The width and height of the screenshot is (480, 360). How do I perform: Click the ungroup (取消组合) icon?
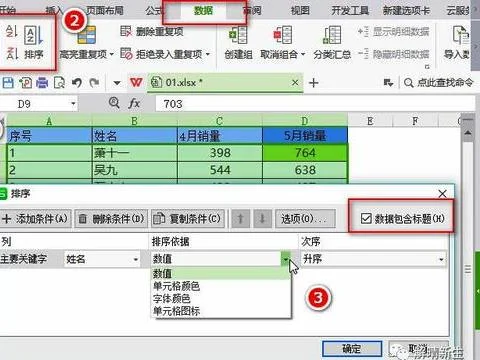283,35
